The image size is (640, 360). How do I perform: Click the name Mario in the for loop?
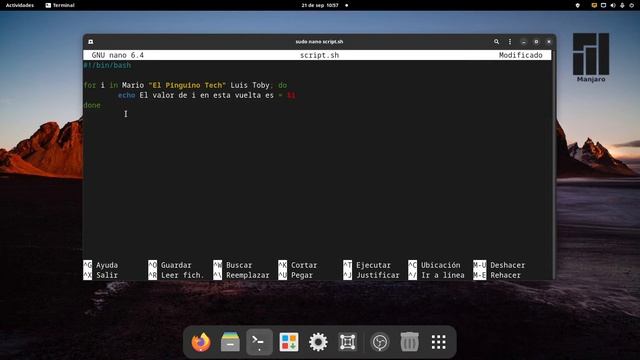pos(133,85)
